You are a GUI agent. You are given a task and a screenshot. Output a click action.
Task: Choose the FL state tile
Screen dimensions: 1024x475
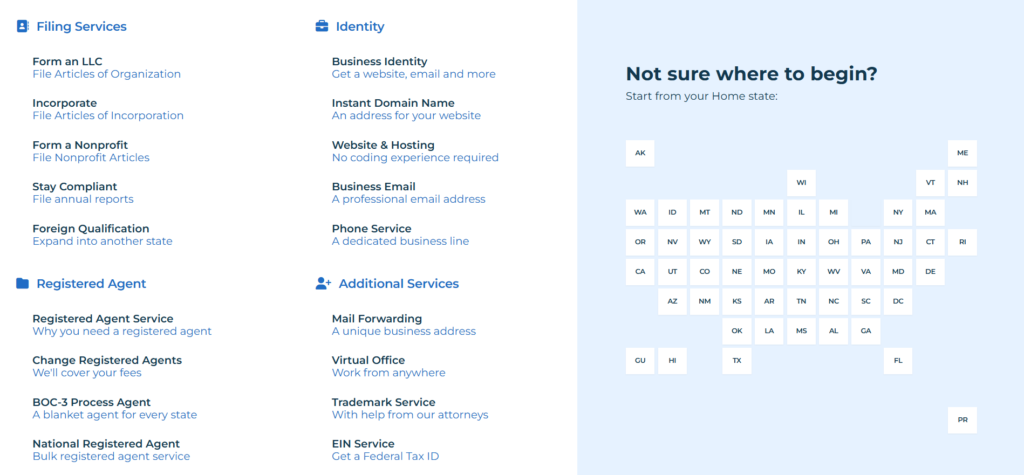[x=898, y=361]
